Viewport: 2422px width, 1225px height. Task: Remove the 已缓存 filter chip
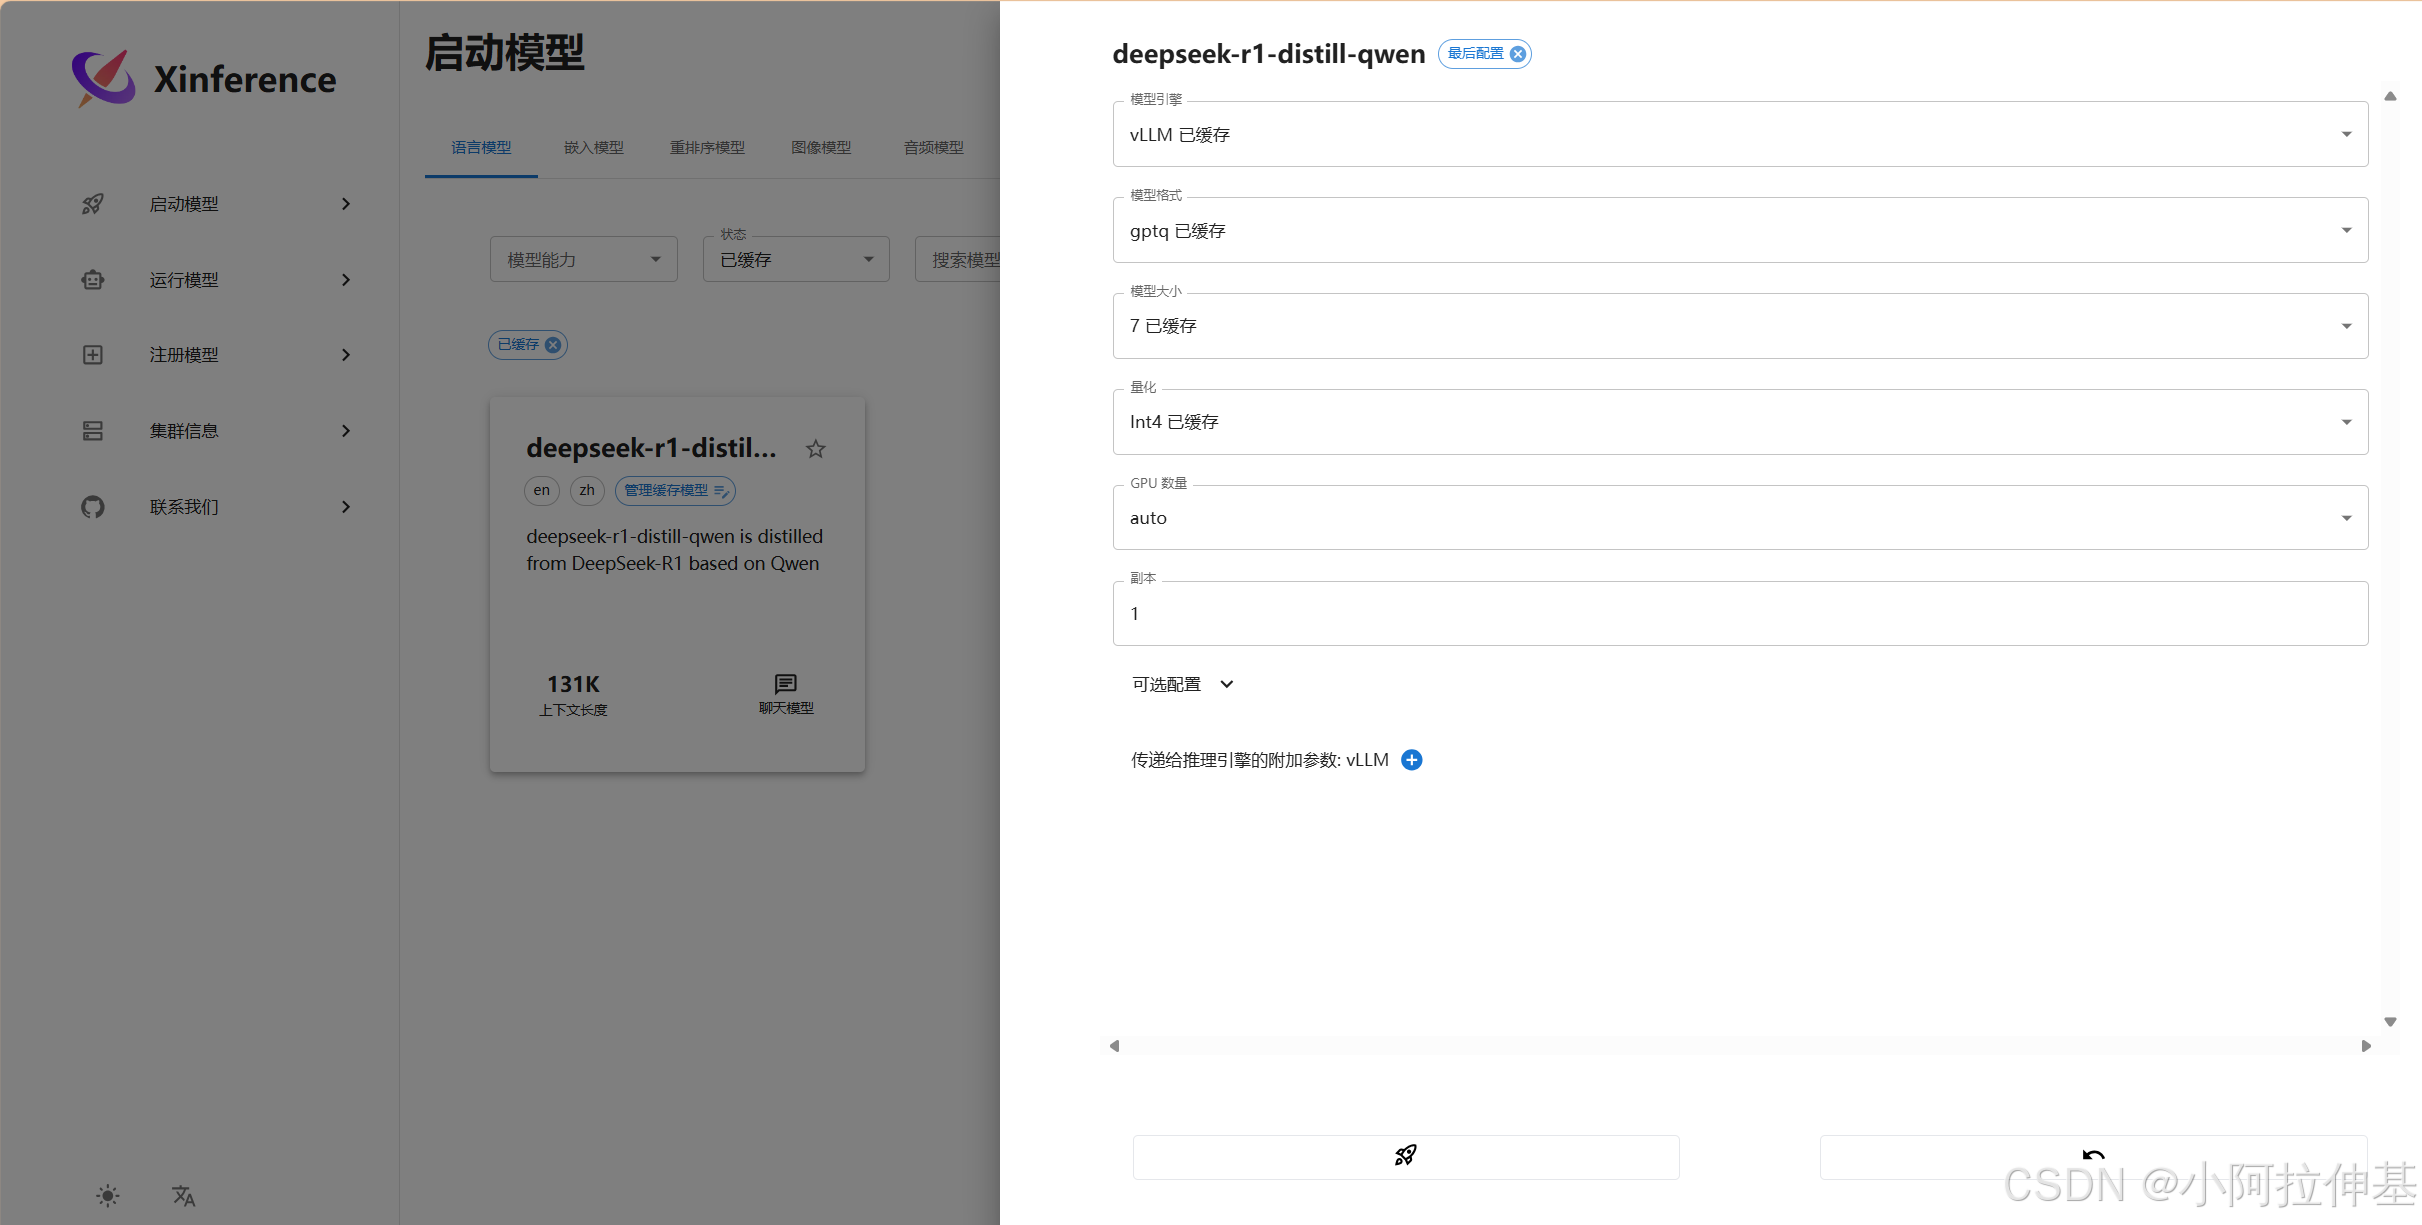(553, 345)
